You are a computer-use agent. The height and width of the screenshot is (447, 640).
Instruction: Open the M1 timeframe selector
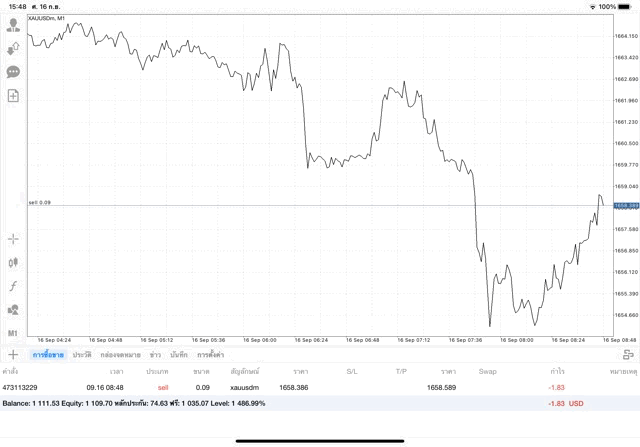13,333
